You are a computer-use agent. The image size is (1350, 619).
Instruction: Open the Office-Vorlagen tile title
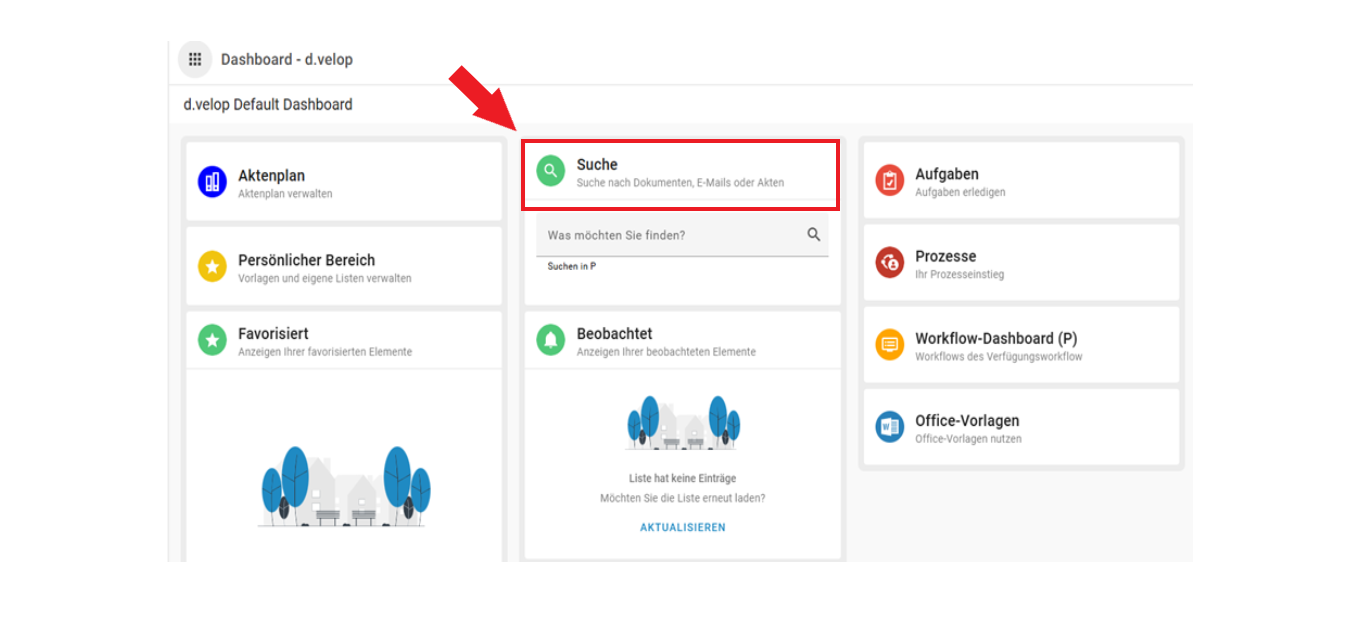point(966,421)
